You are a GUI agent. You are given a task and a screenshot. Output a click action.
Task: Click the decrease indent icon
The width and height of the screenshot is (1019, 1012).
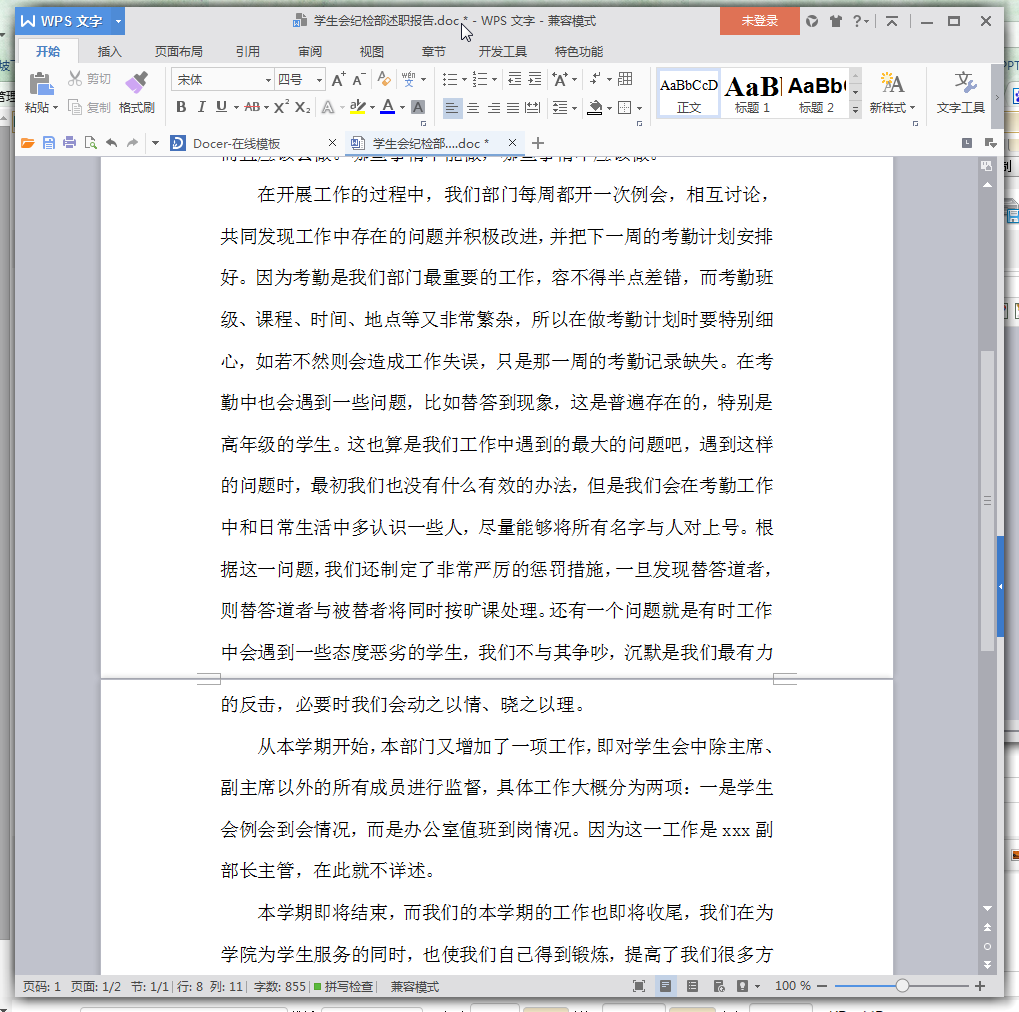[x=514, y=79]
